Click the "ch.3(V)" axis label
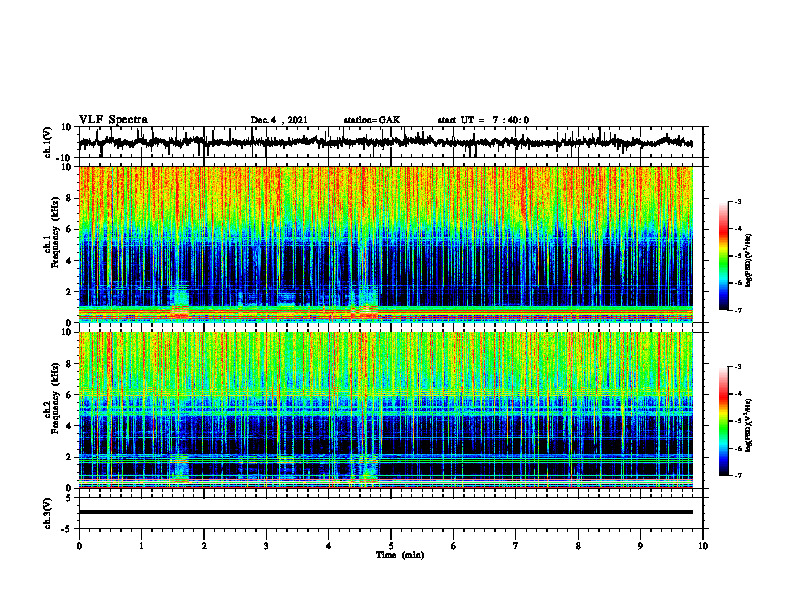Viewport: 792px width, 612px height. point(48,513)
